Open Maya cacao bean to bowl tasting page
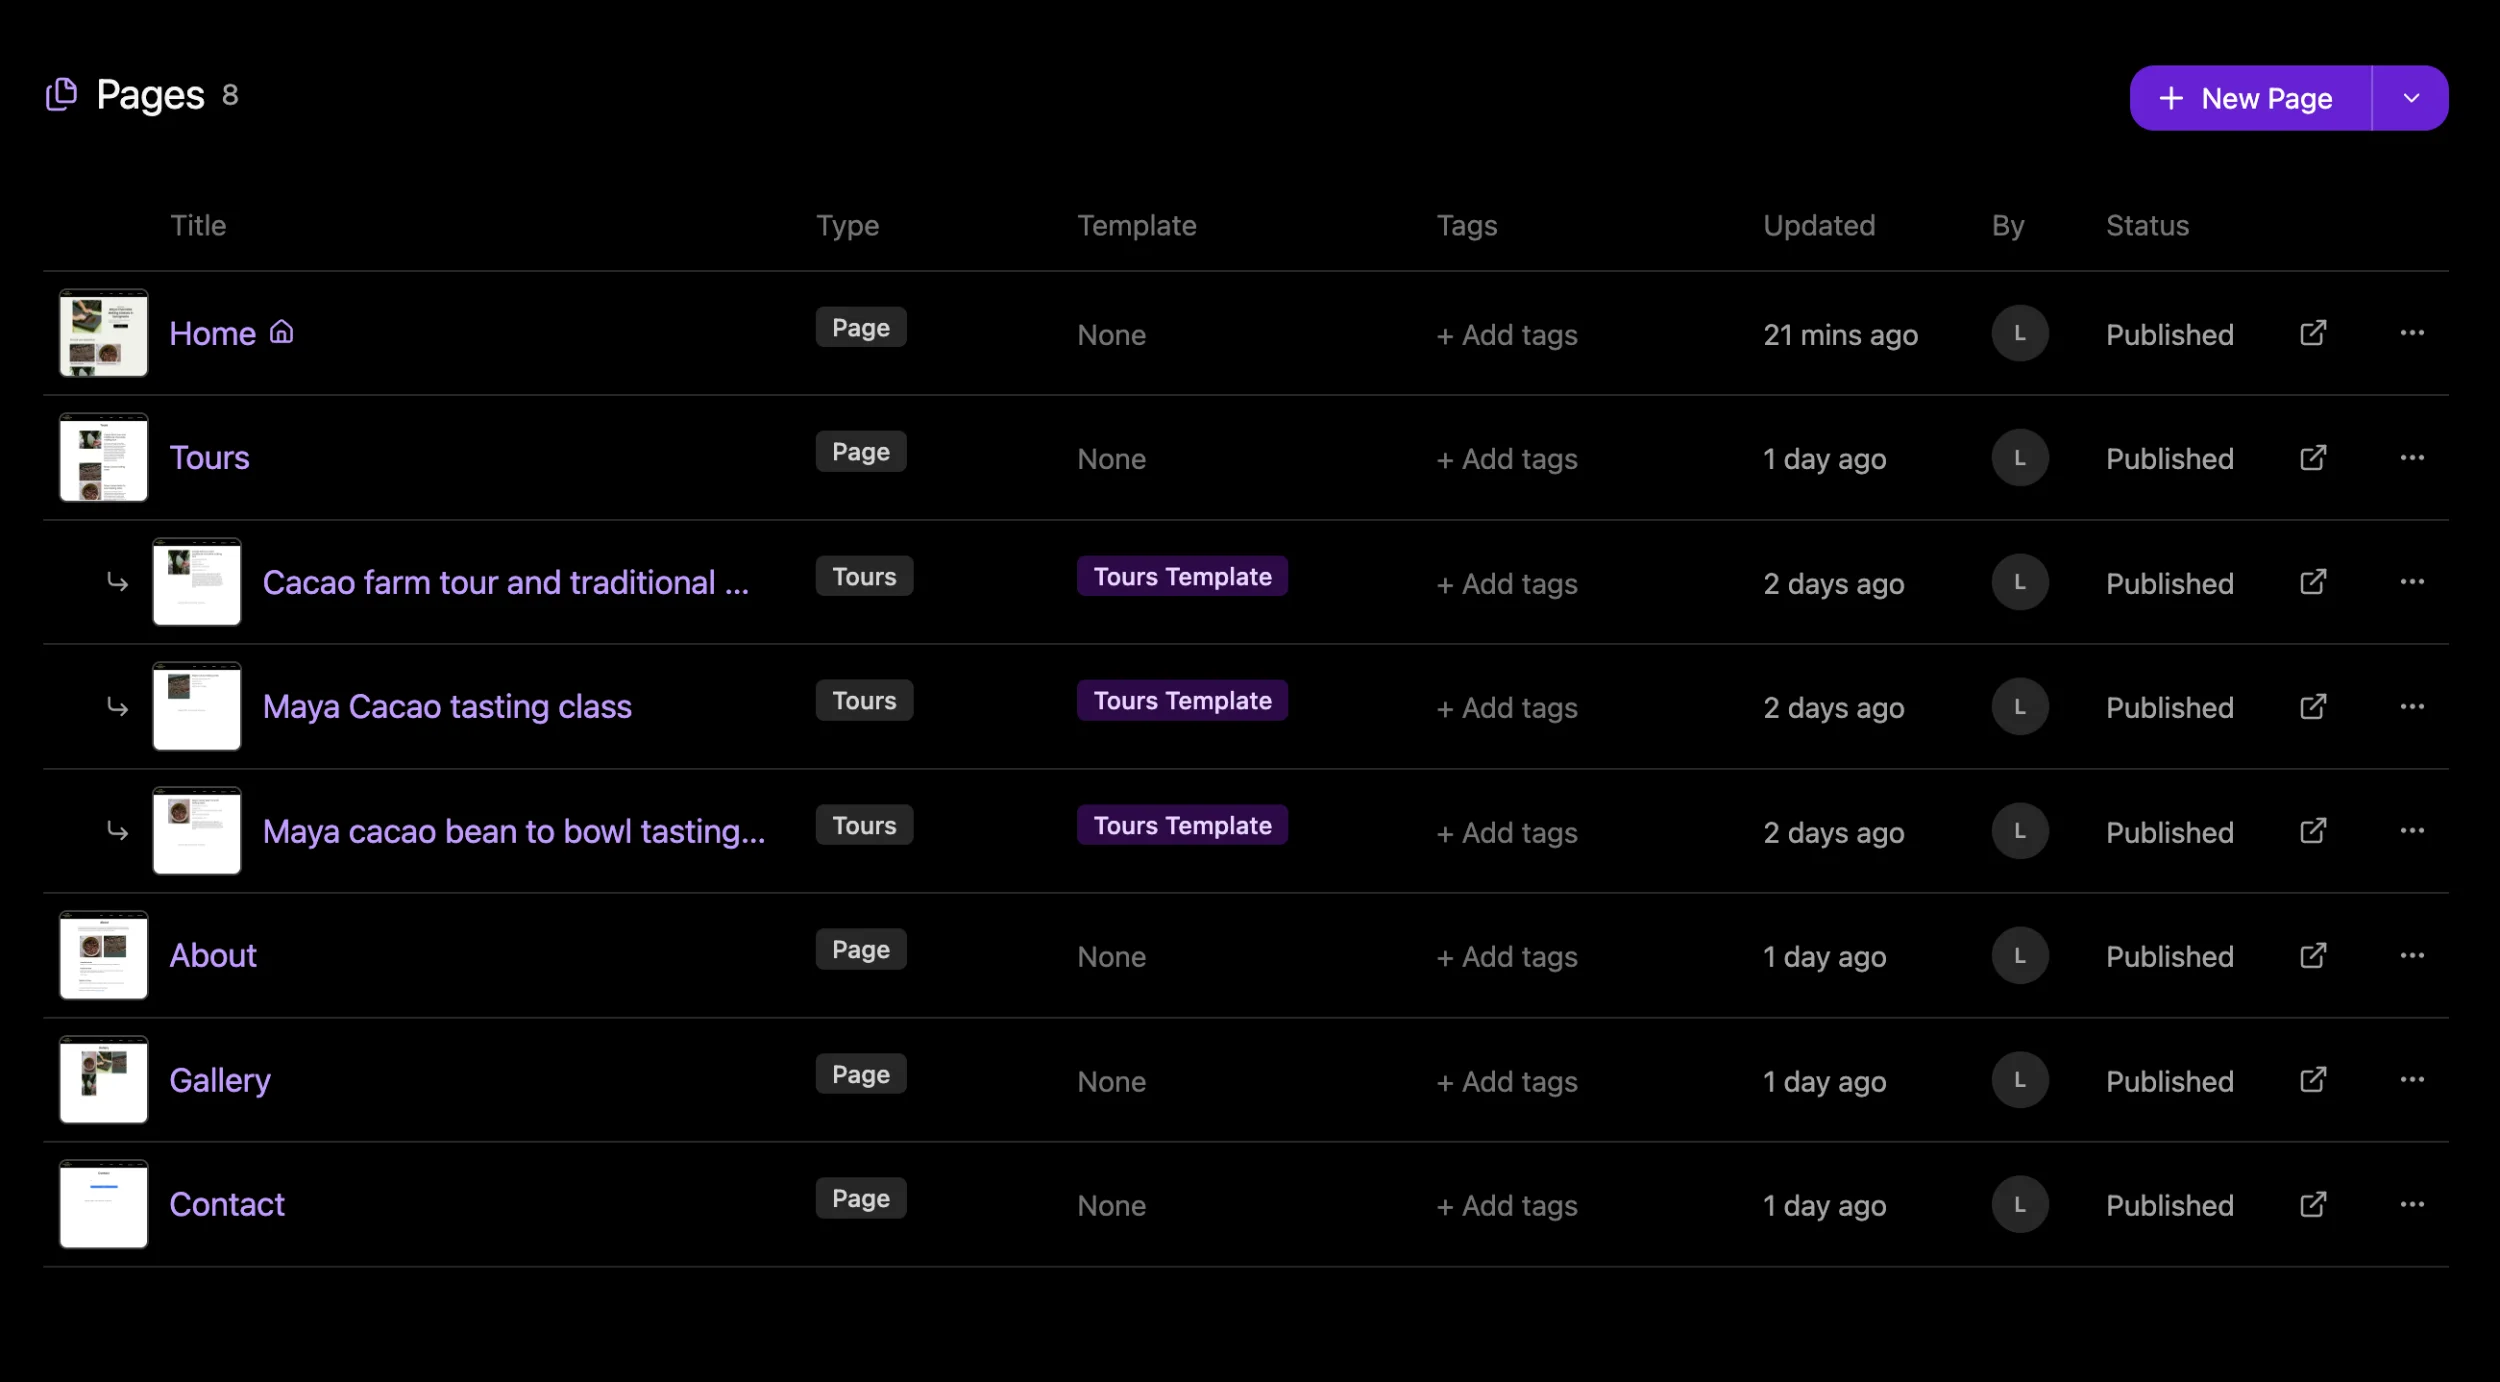 tap(514, 831)
